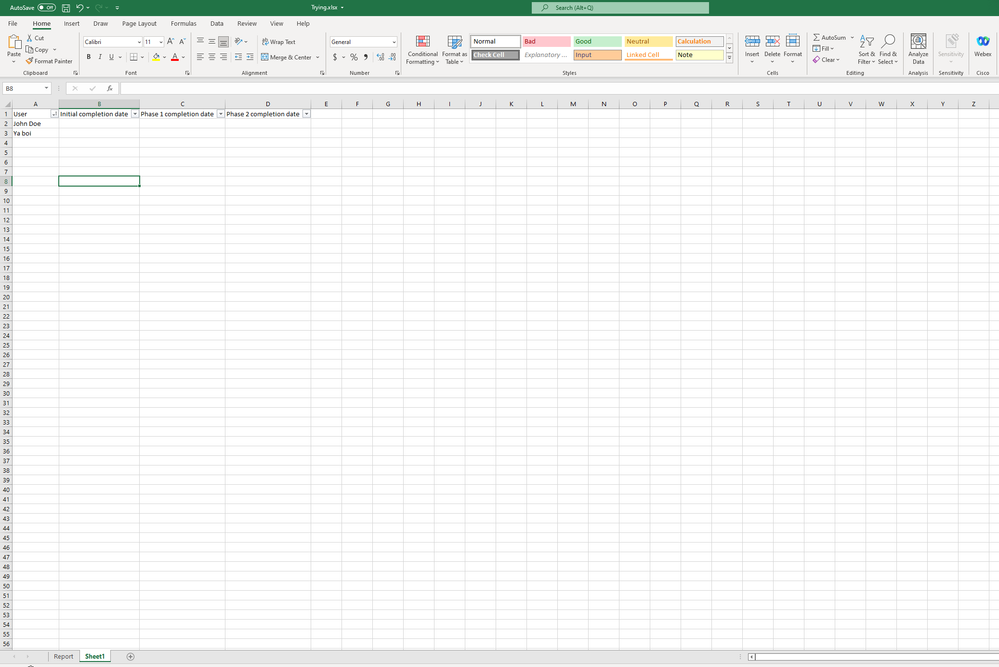Open Find & Select magnifier menu

coord(888,50)
